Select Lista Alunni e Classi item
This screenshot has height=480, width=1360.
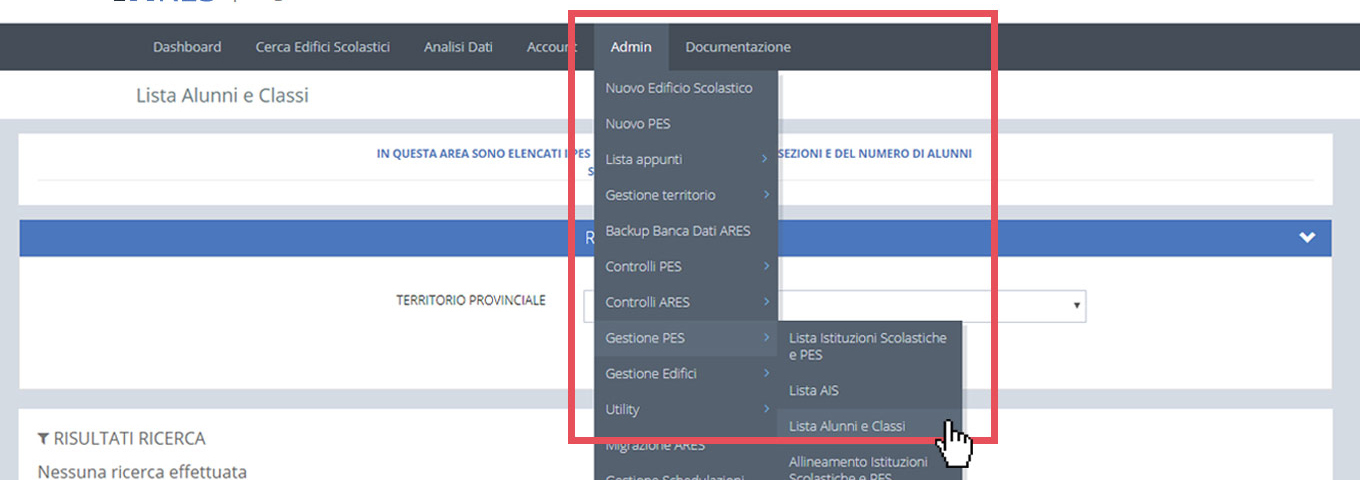click(869, 426)
